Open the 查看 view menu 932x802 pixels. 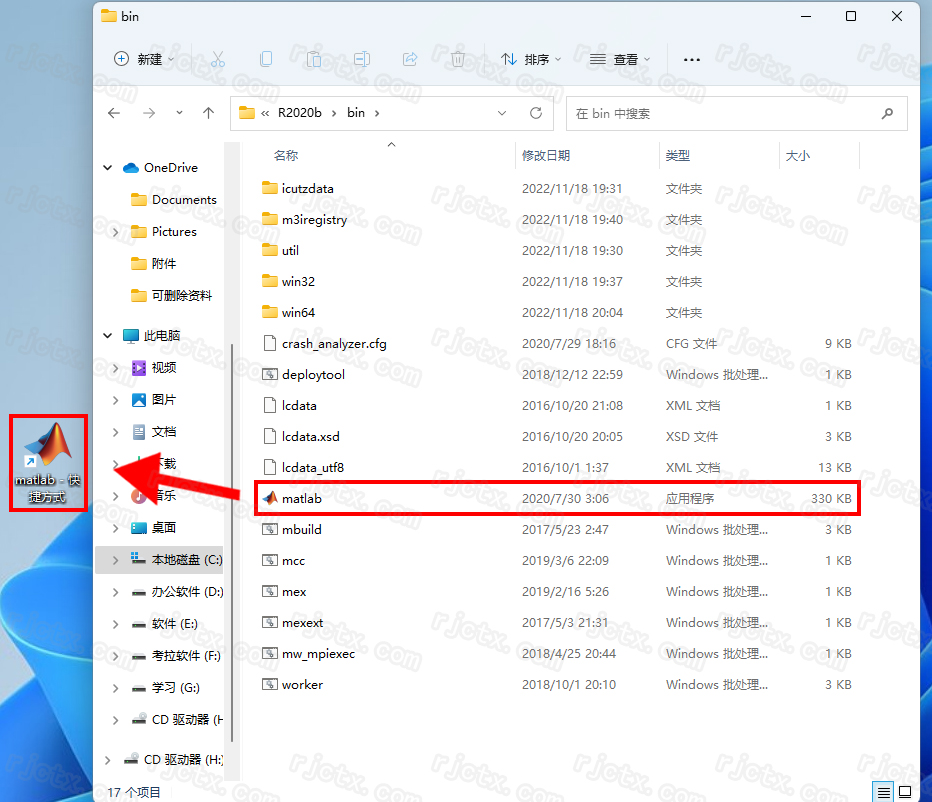coord(619,59)
